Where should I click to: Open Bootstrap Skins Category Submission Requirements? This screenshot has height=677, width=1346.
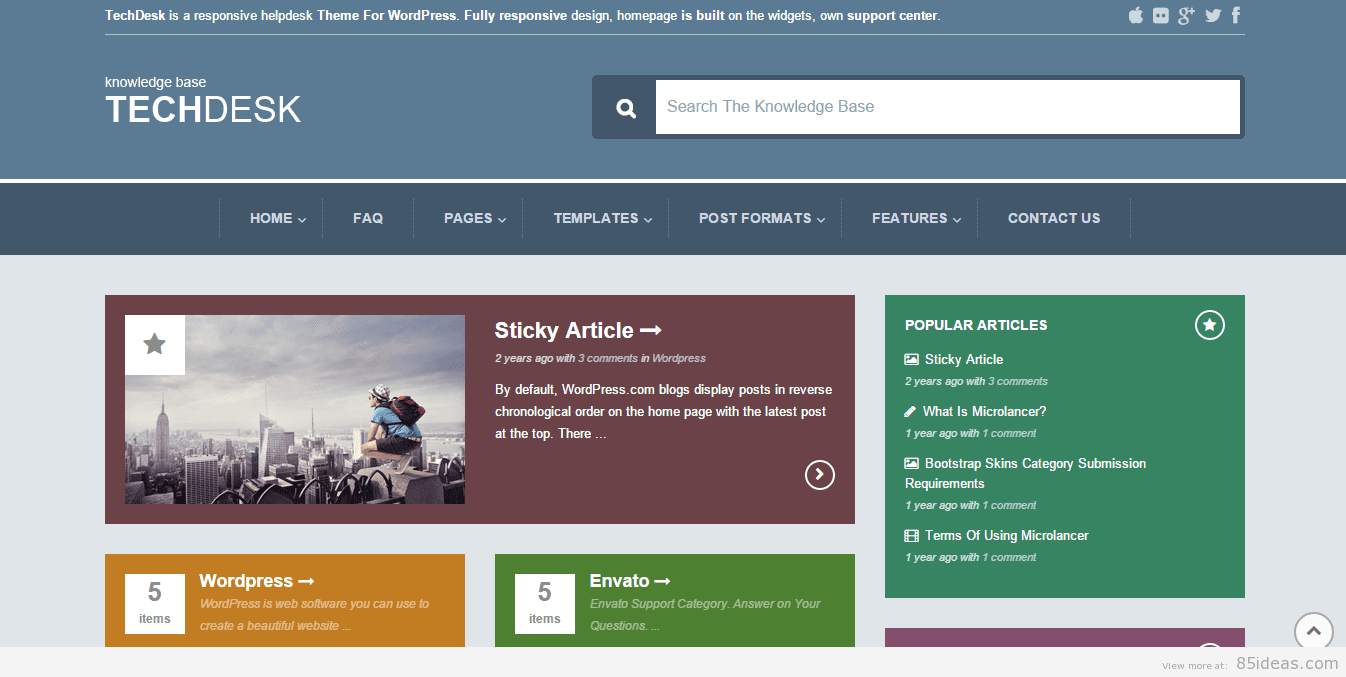[x=1026, y=473]
